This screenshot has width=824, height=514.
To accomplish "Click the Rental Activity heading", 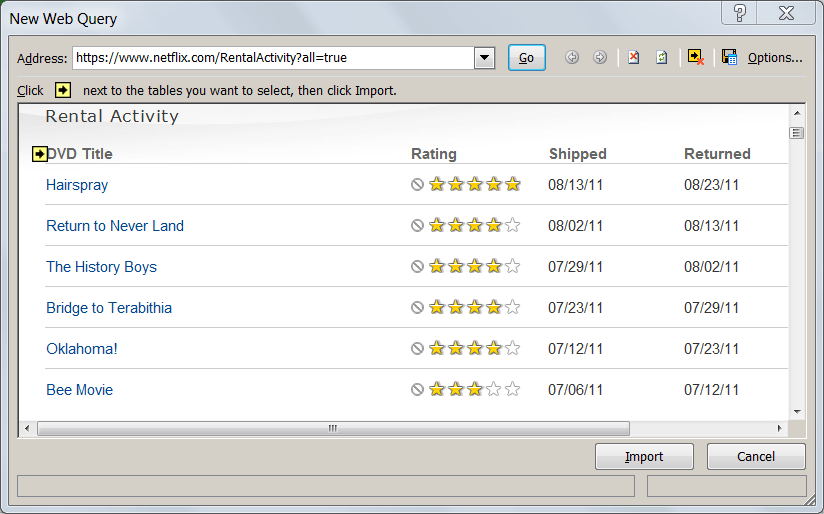I will pyautogui.click(x=112, y=116).
